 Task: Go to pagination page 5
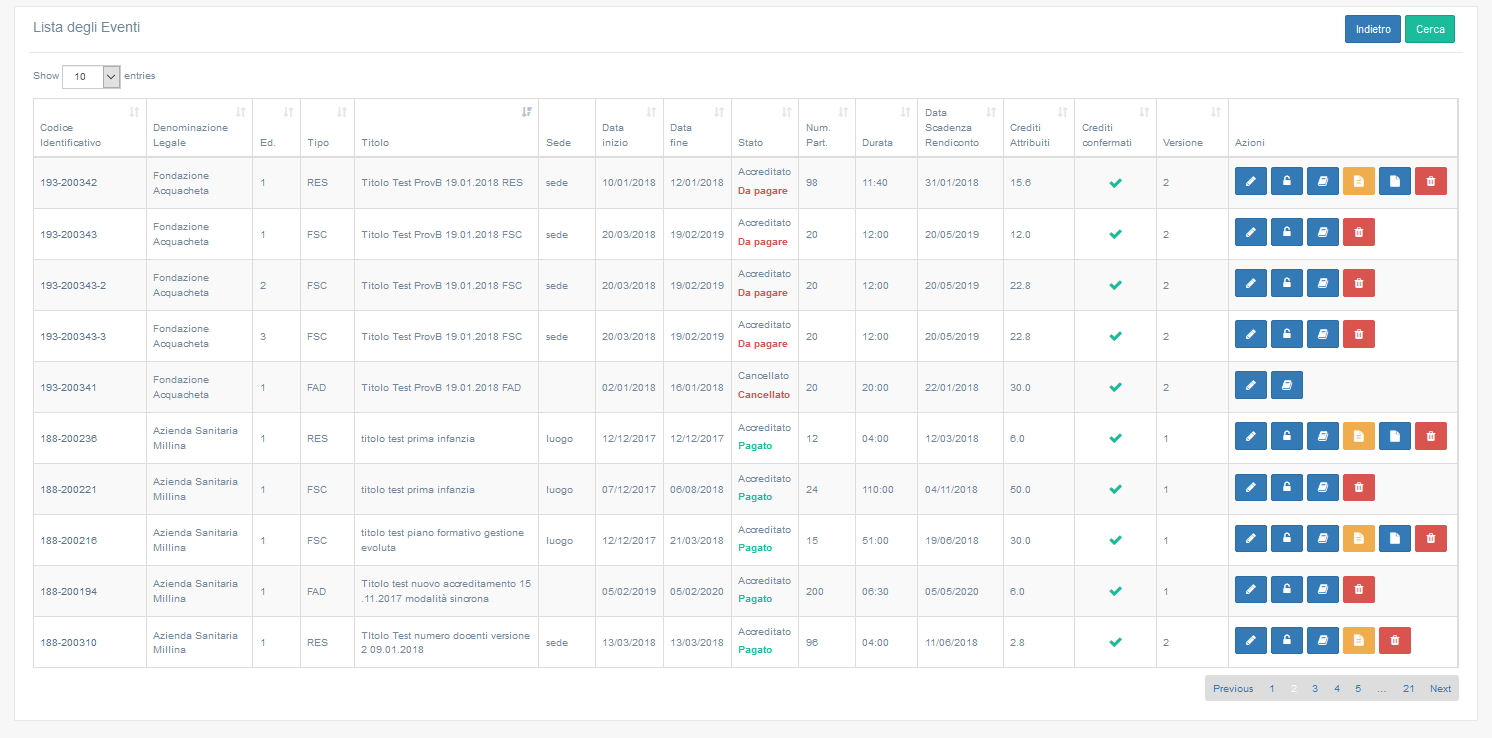(1358, 688)
